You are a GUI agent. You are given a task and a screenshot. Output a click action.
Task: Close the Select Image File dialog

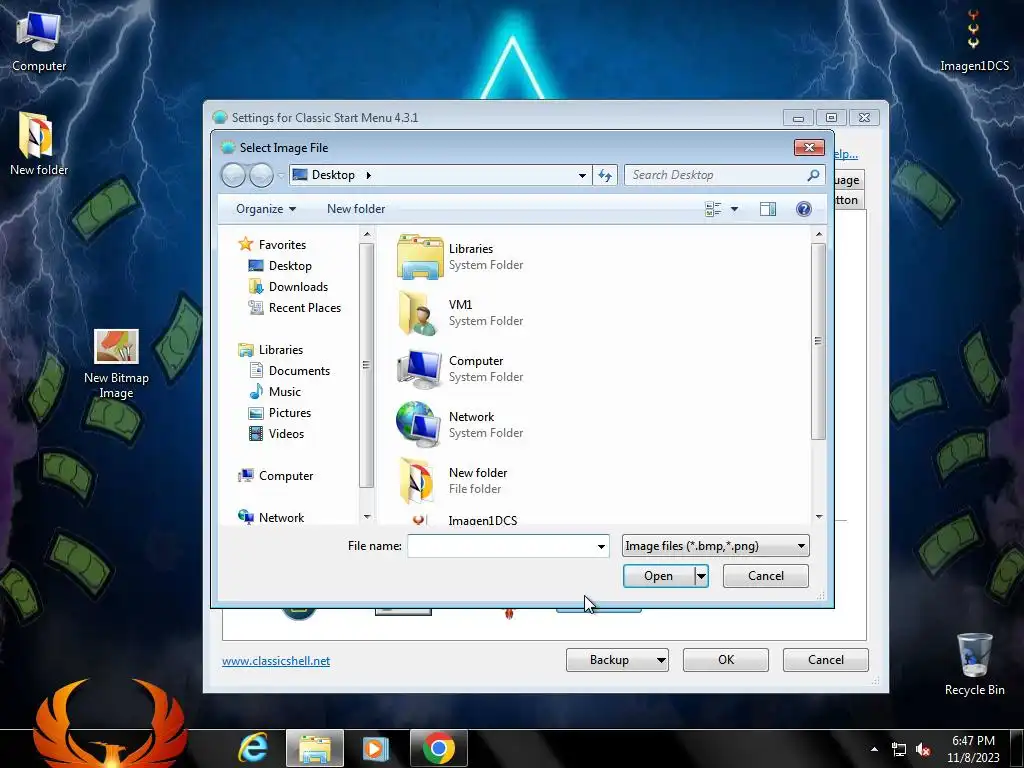click(x=809, y=148)
